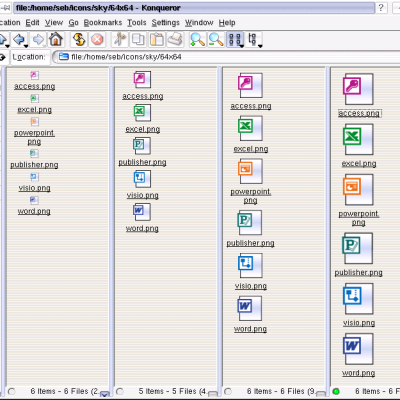
Task: Zoom in with the magnifier plus icon
Action: pyautogui.click(x=197, y=39)
